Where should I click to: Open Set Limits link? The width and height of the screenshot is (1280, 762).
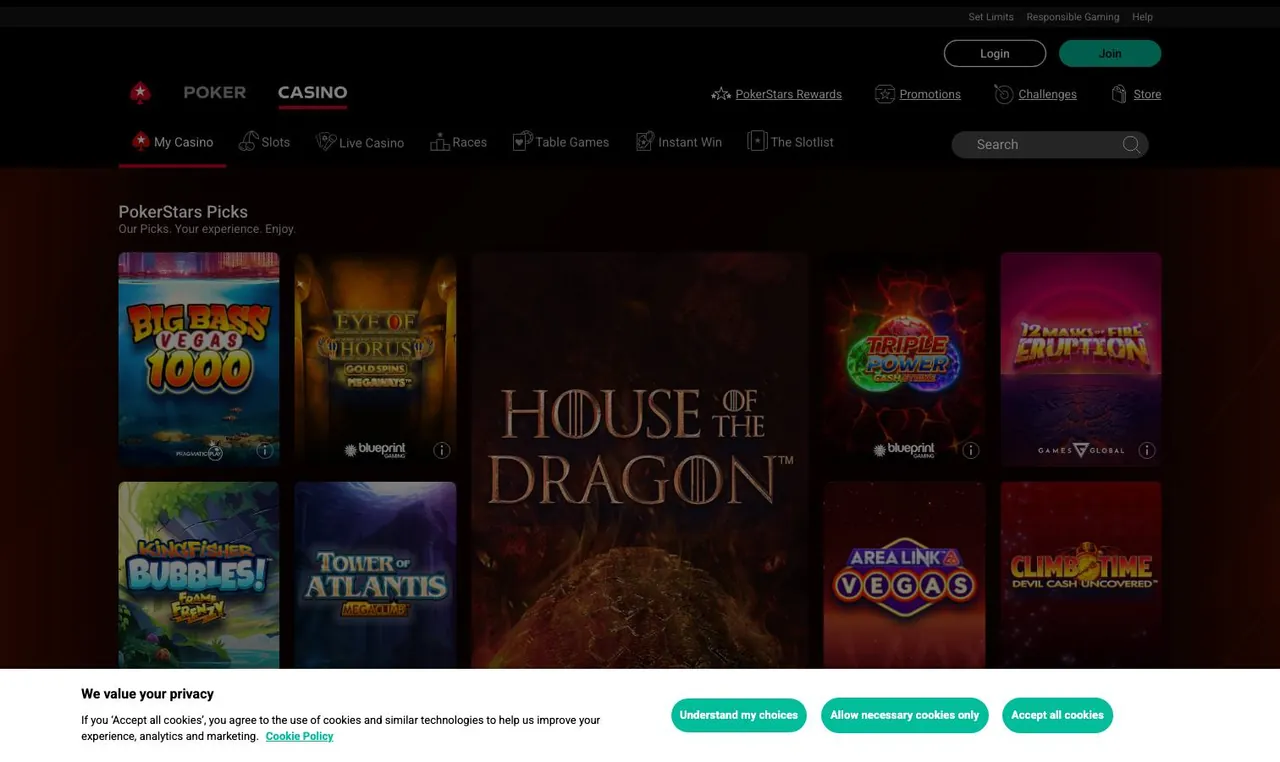click(991, 17)
